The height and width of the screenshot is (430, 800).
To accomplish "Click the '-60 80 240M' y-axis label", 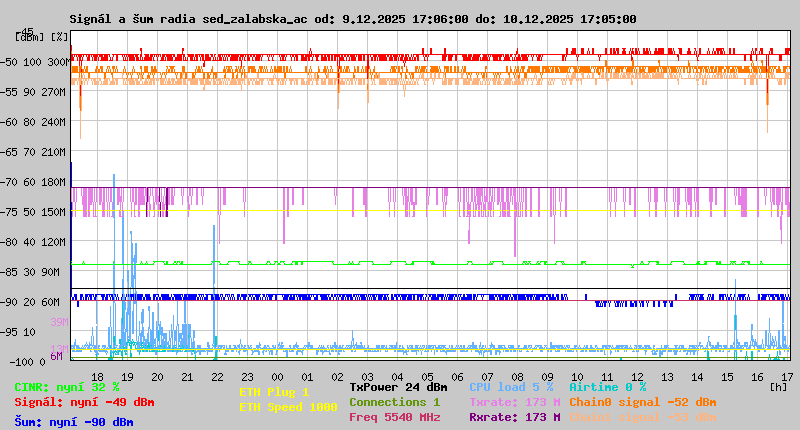I will 33,122.
